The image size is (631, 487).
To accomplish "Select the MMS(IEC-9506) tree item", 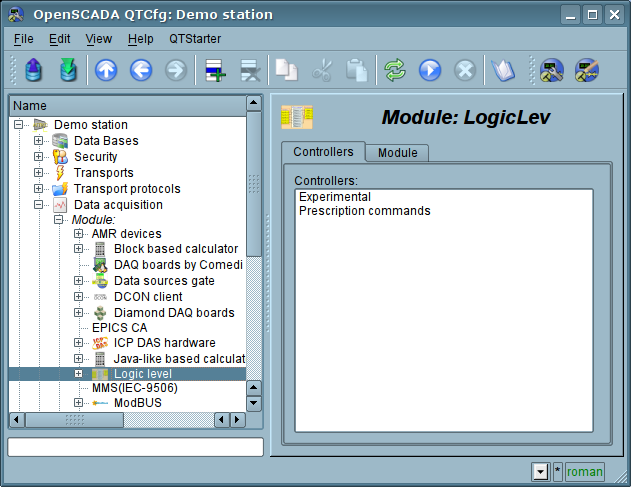I will point(135,388).
